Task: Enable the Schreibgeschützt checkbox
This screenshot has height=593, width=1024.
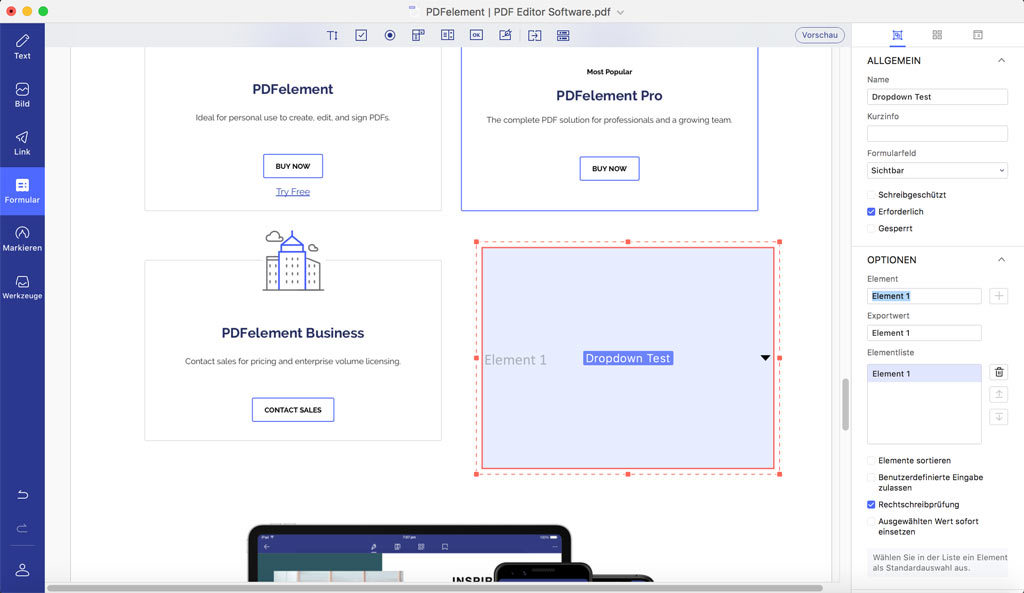Action: [x=871, y=195]
